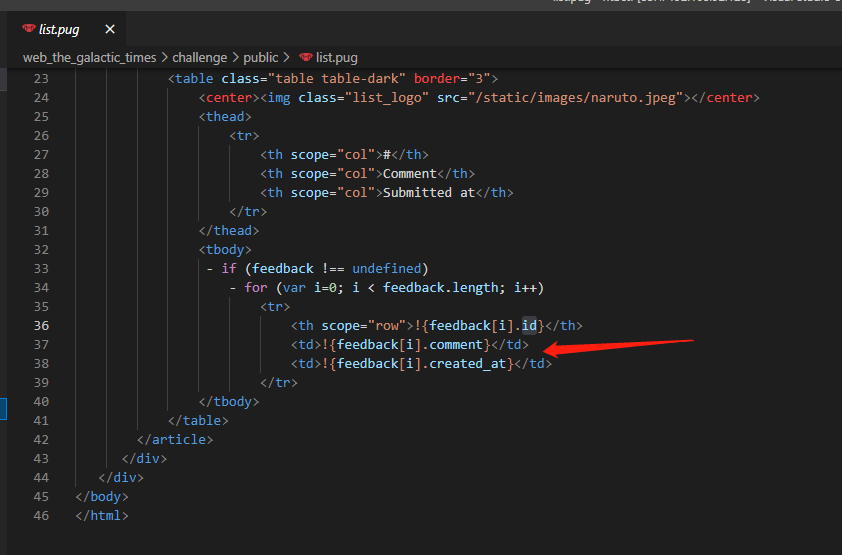Click the closing div tag on line 43

click(x=144, y=458)
